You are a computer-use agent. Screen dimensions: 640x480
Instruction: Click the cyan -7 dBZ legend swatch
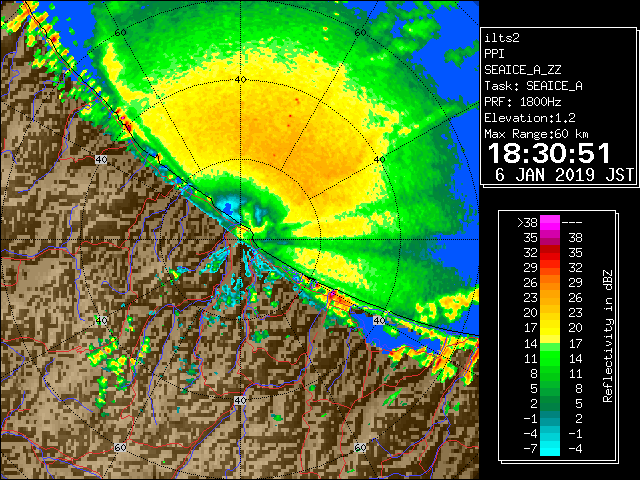[x=550, y=448]
